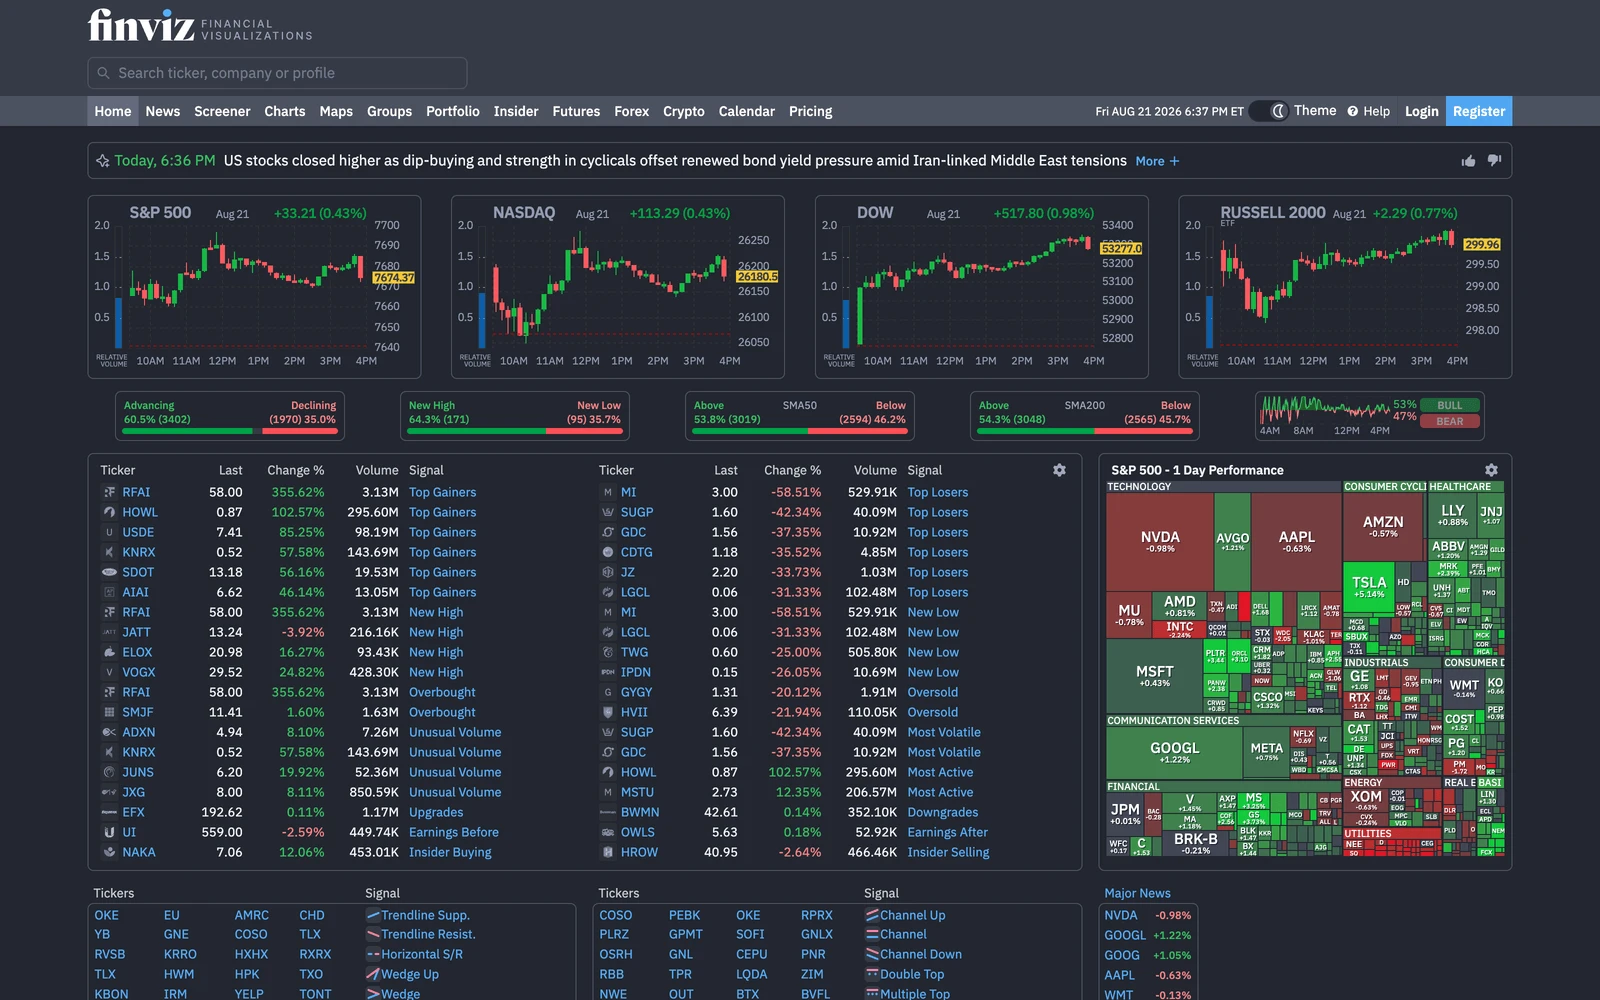Image resolution: width=1600 pixels, height=1000 pixels.
Task: Toggle the dark/light Theme switch
Action: click(x=1270, y=111)
